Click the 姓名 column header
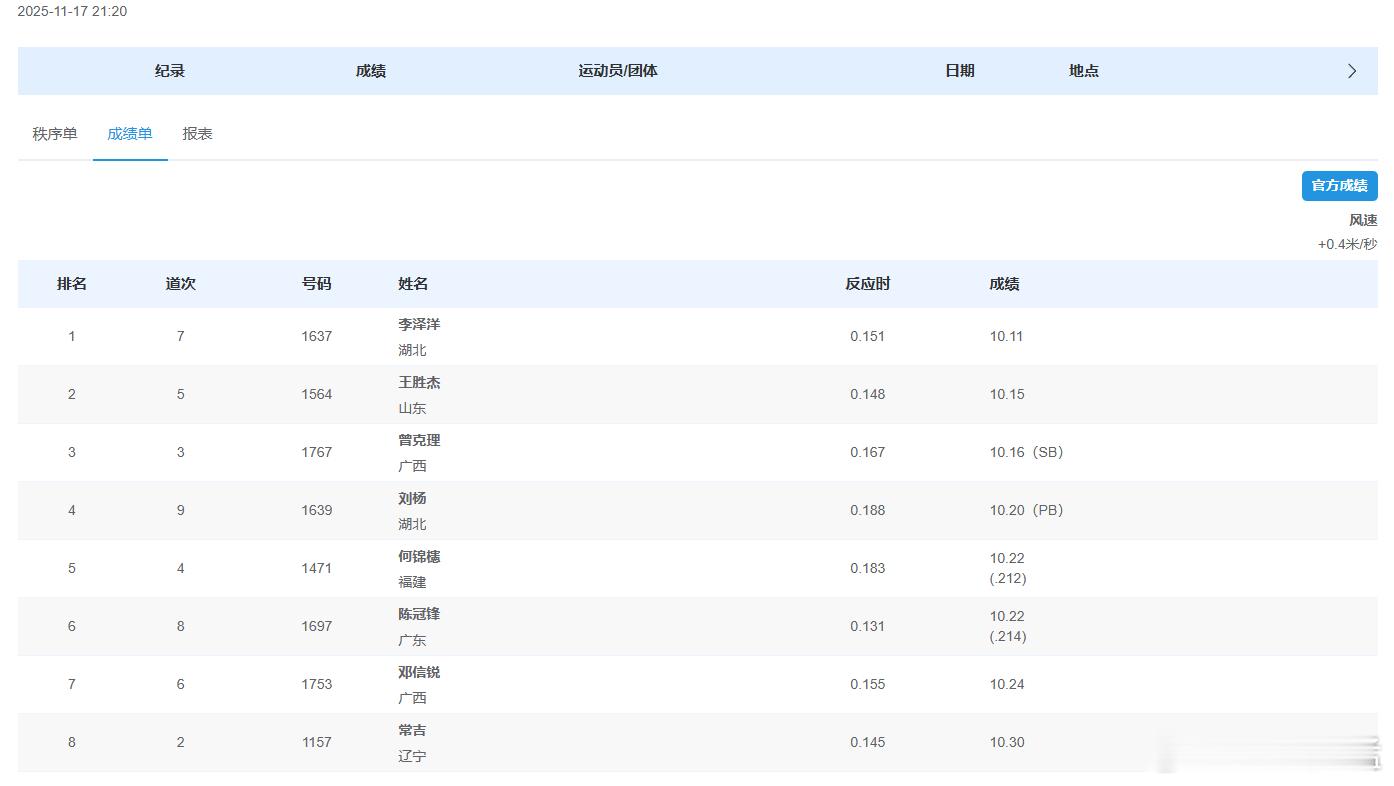The width and height of the screenshot is (1394, 786). [413, 284]
